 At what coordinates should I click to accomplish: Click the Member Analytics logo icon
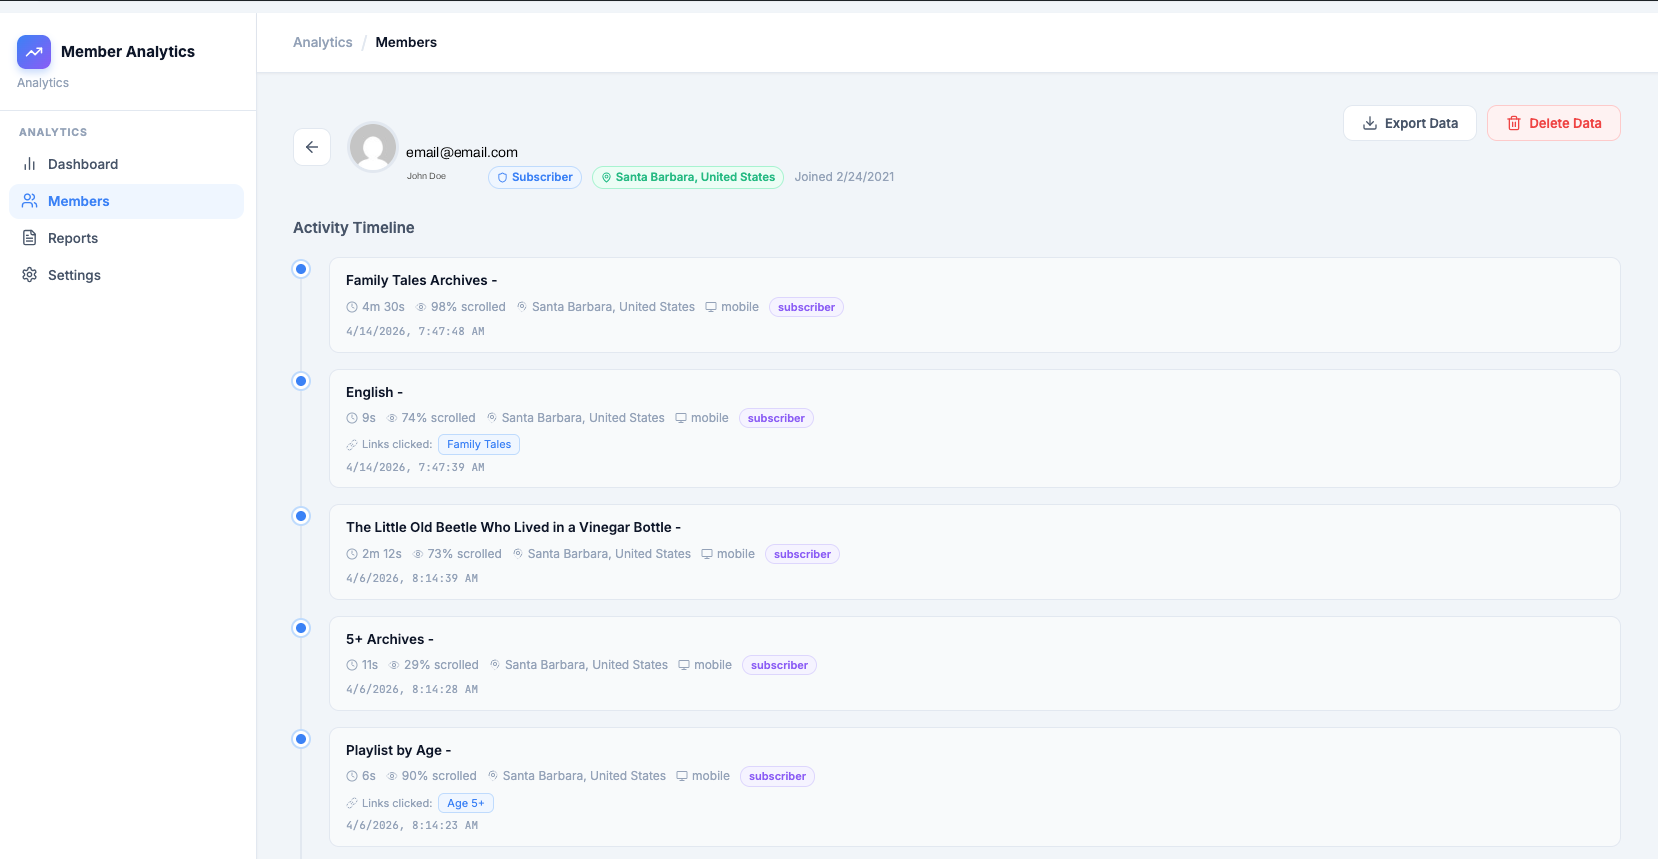(34, 52)
